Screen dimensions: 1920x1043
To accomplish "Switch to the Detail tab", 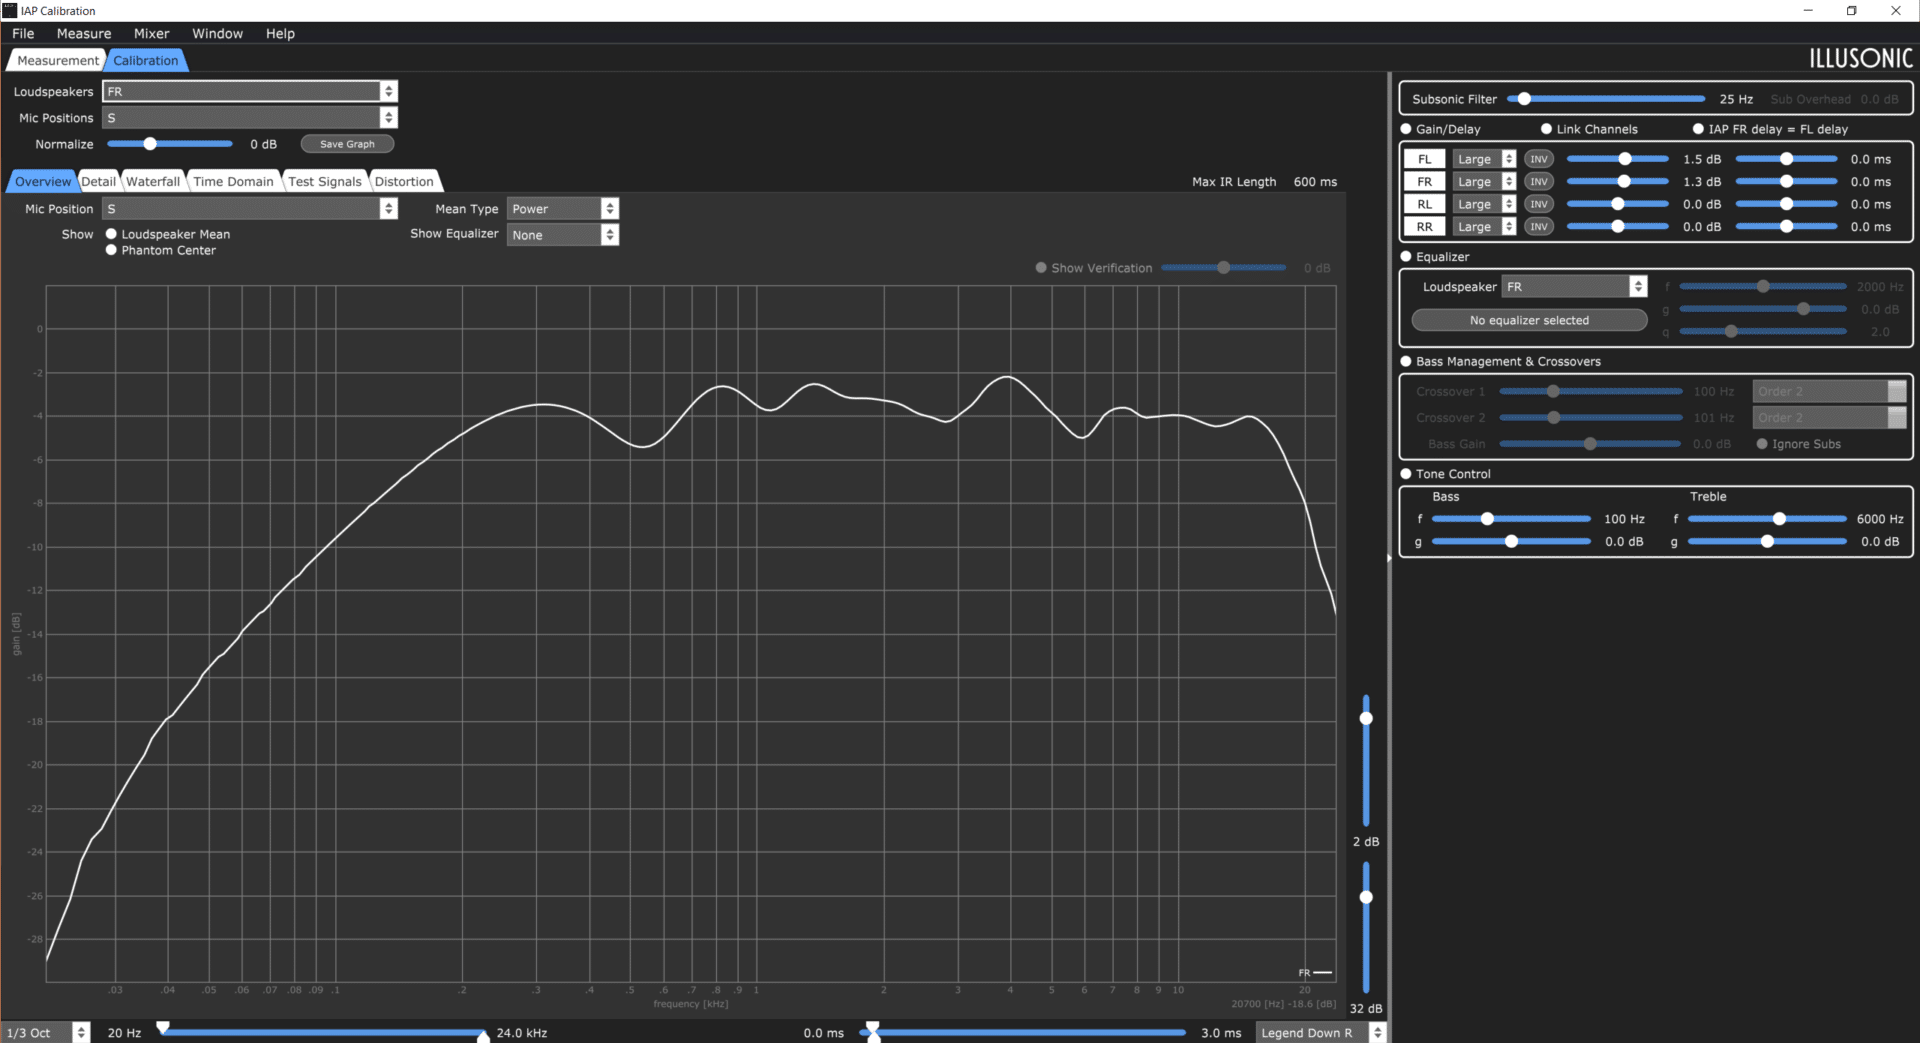I will click(98, 181).
